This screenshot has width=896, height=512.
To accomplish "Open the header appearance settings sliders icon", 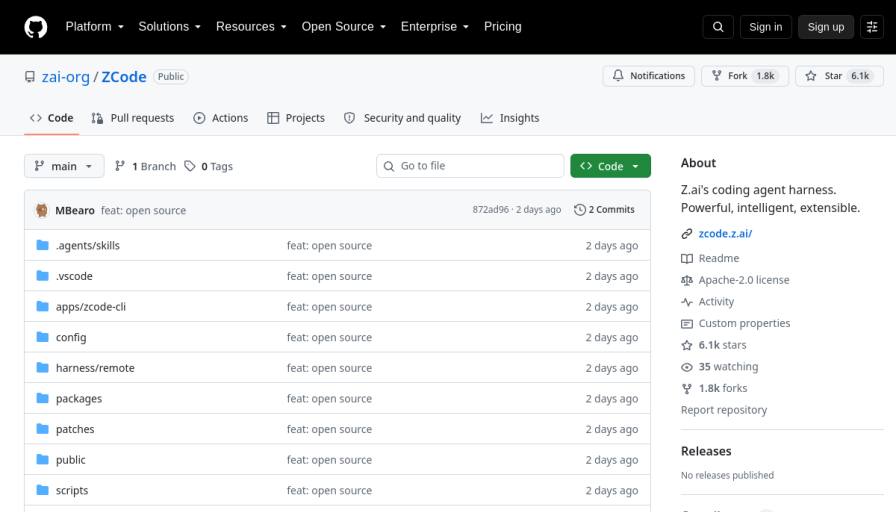I will 872,27.
